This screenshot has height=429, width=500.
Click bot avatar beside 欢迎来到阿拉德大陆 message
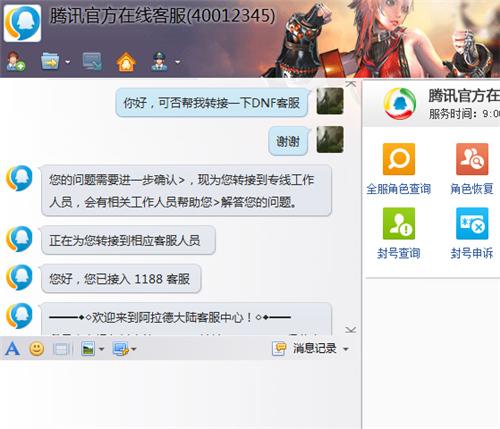click(x=19, y=315)
